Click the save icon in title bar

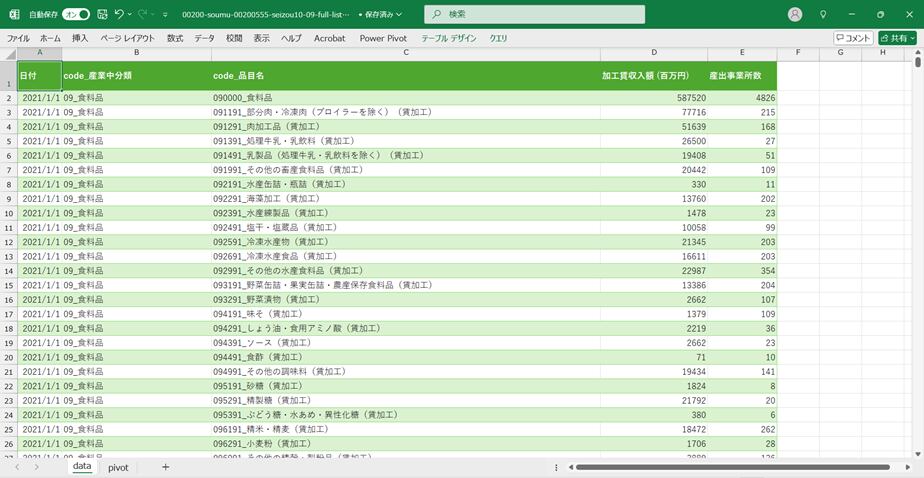click(x=102, y=15)
